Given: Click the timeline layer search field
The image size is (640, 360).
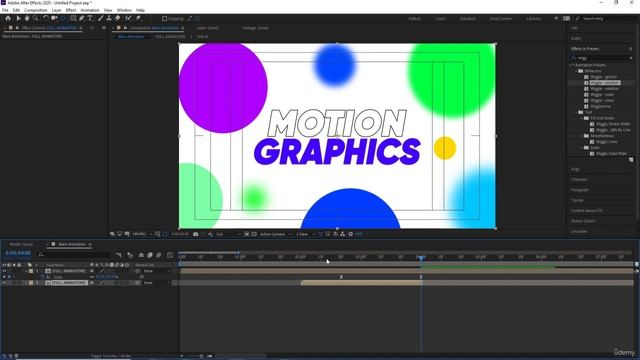Looking at the screenshot, I should coord(73,255).
